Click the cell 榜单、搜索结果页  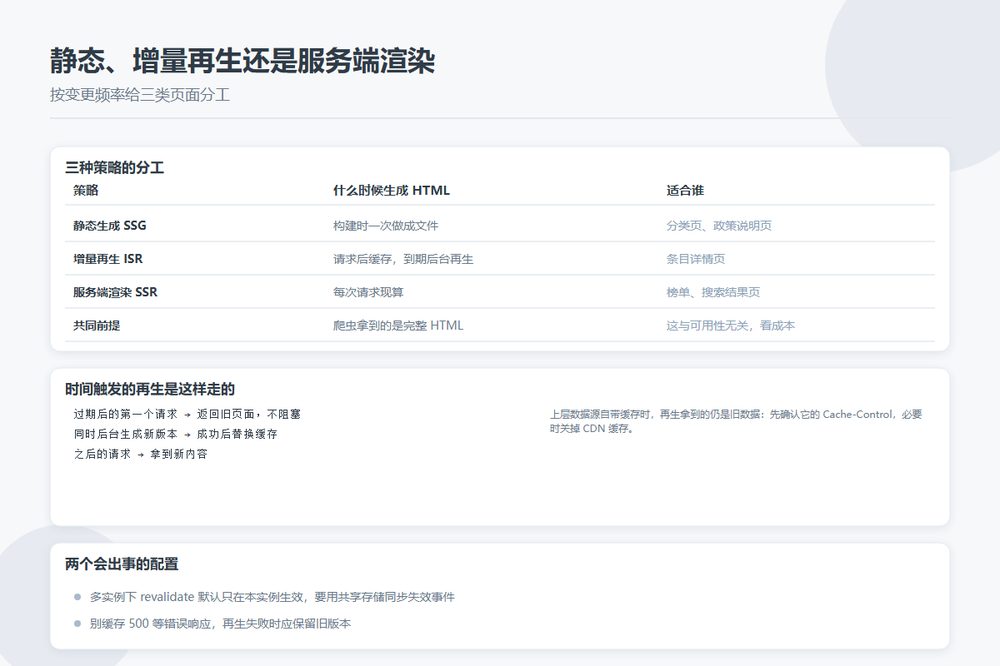(714, 292)
